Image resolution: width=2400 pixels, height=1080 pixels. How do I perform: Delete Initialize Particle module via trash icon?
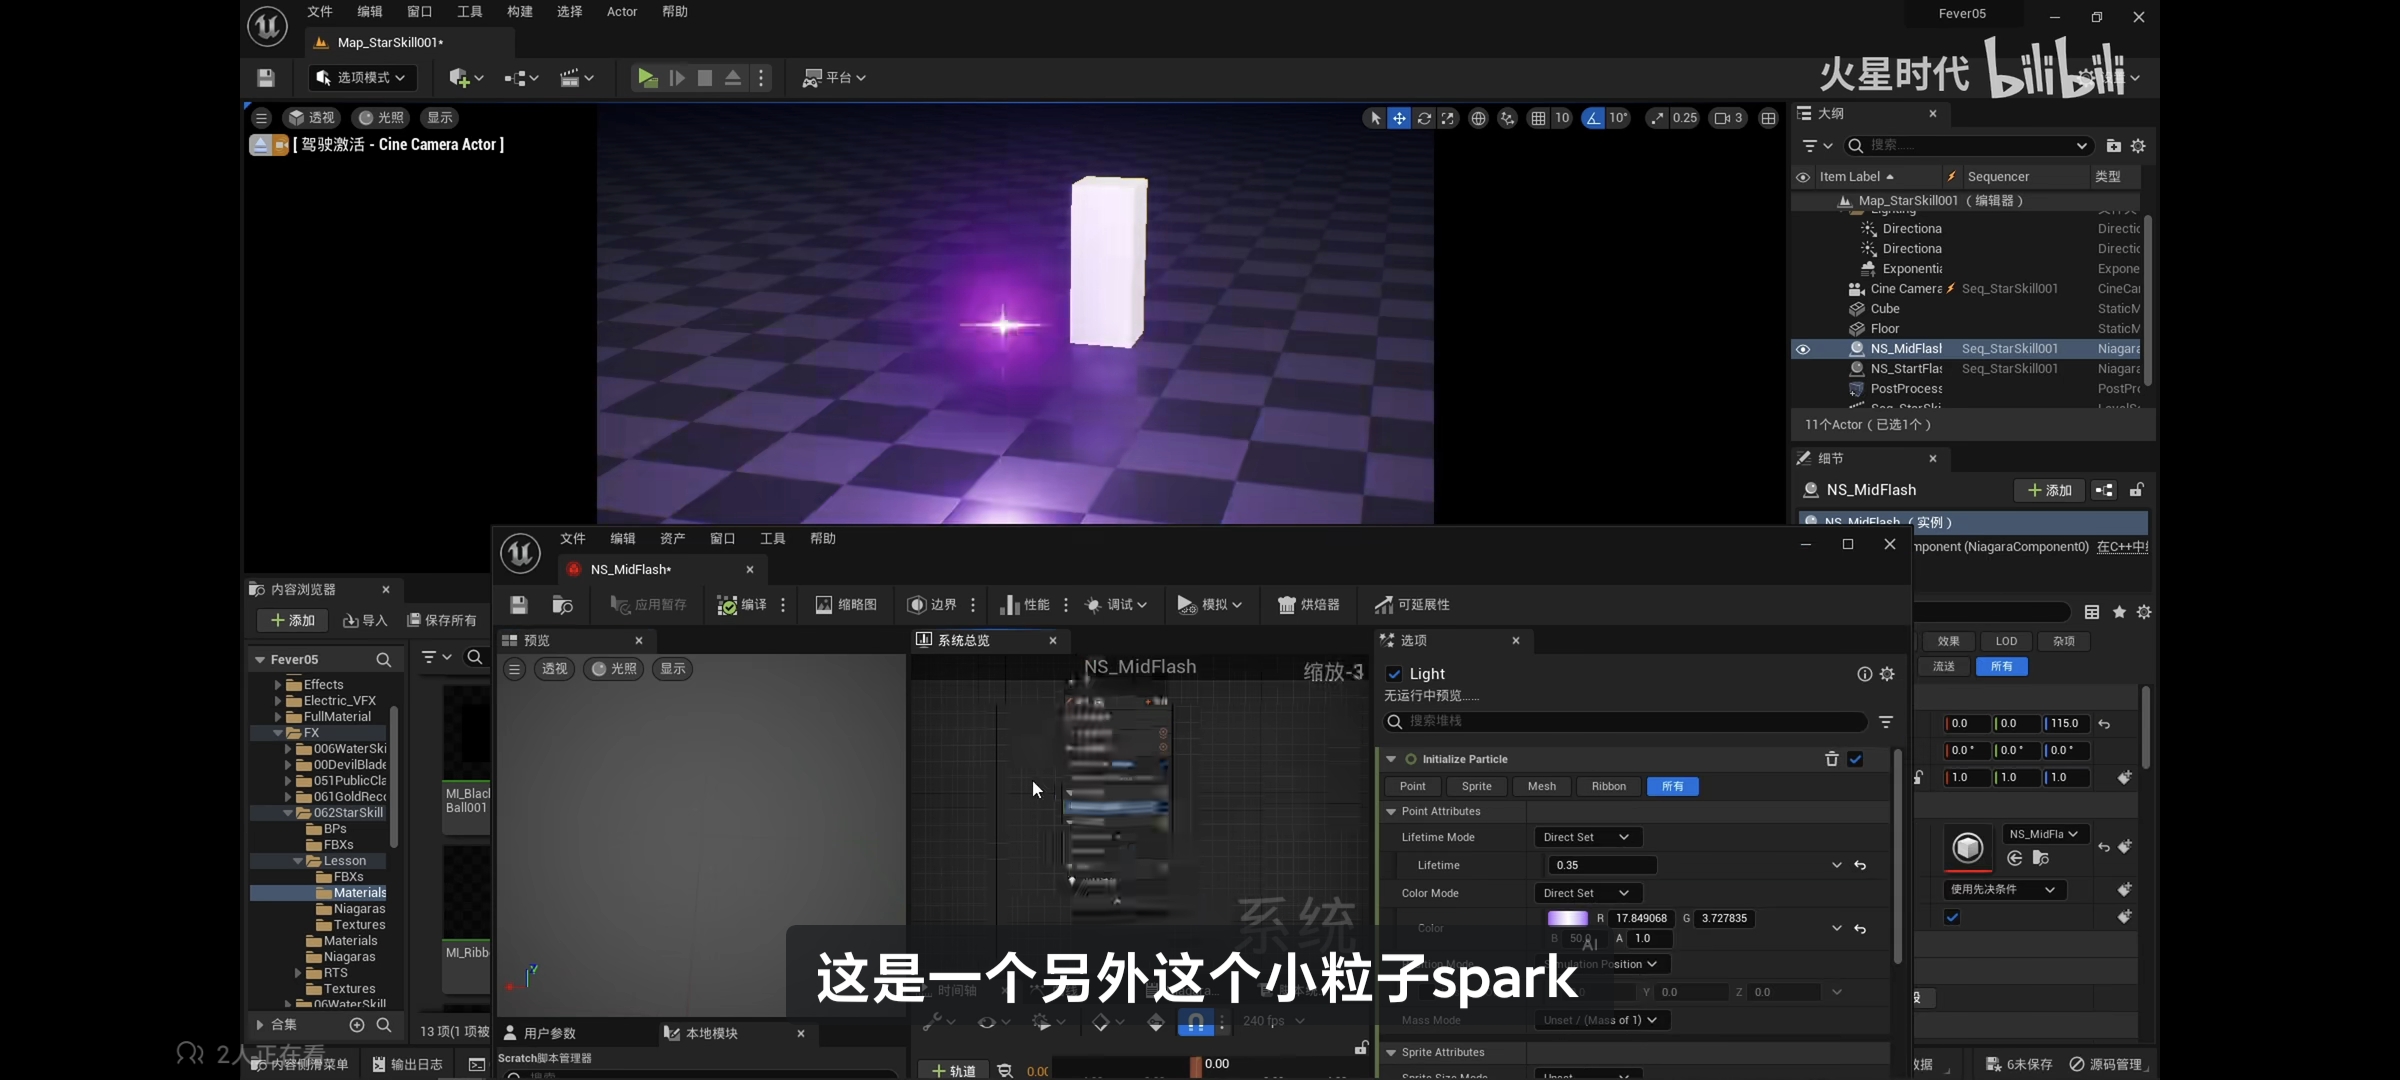point(1831,759)
